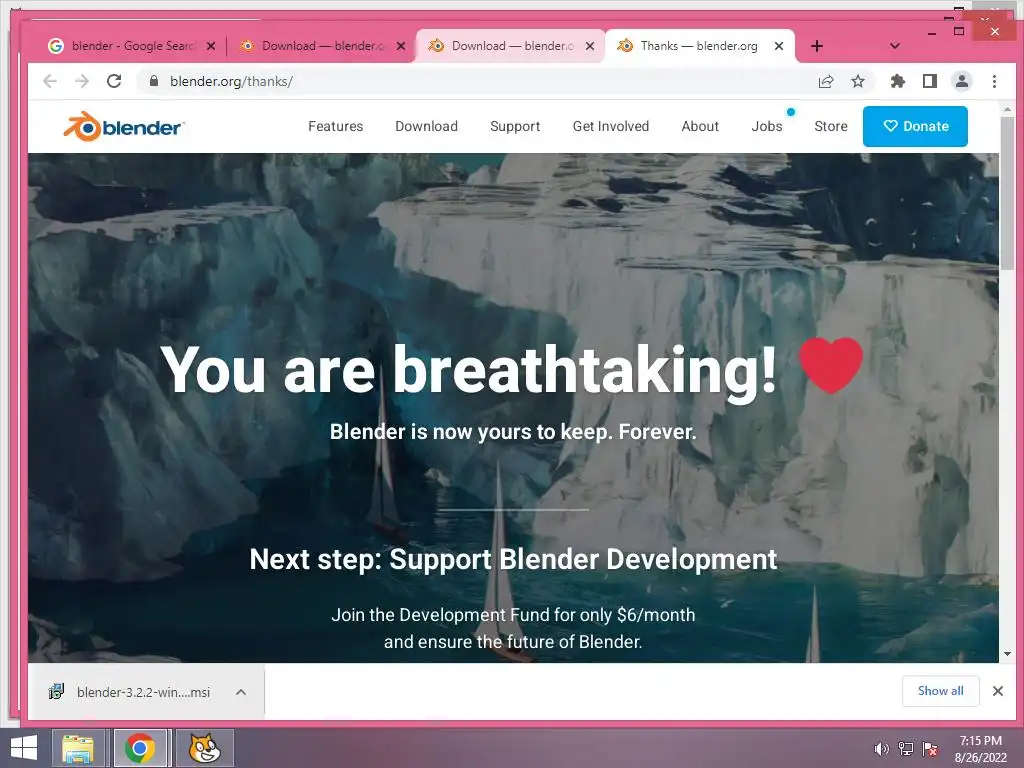1024x768 pixels.
Task: Click the blue Donate button
Action: pos(915,126)
